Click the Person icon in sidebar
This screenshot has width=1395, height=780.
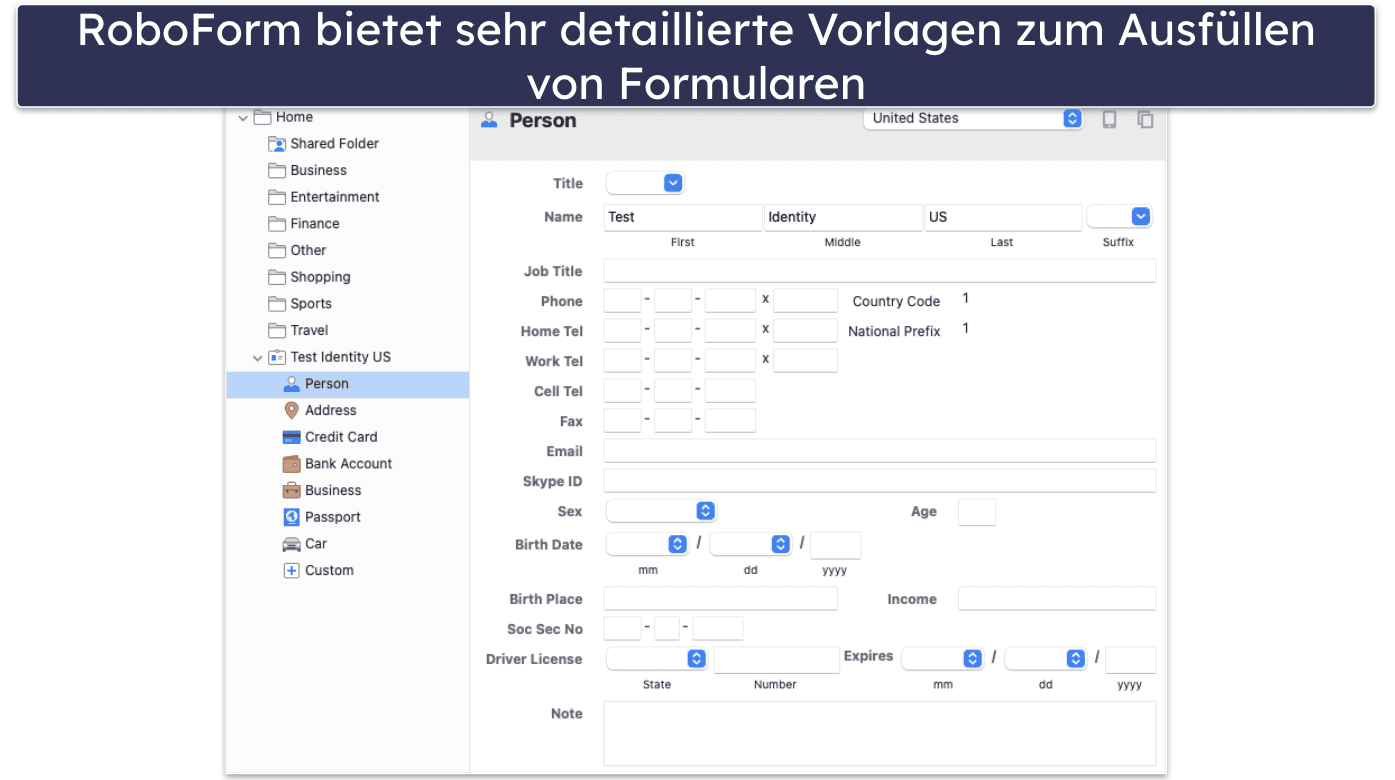point(292,384)
